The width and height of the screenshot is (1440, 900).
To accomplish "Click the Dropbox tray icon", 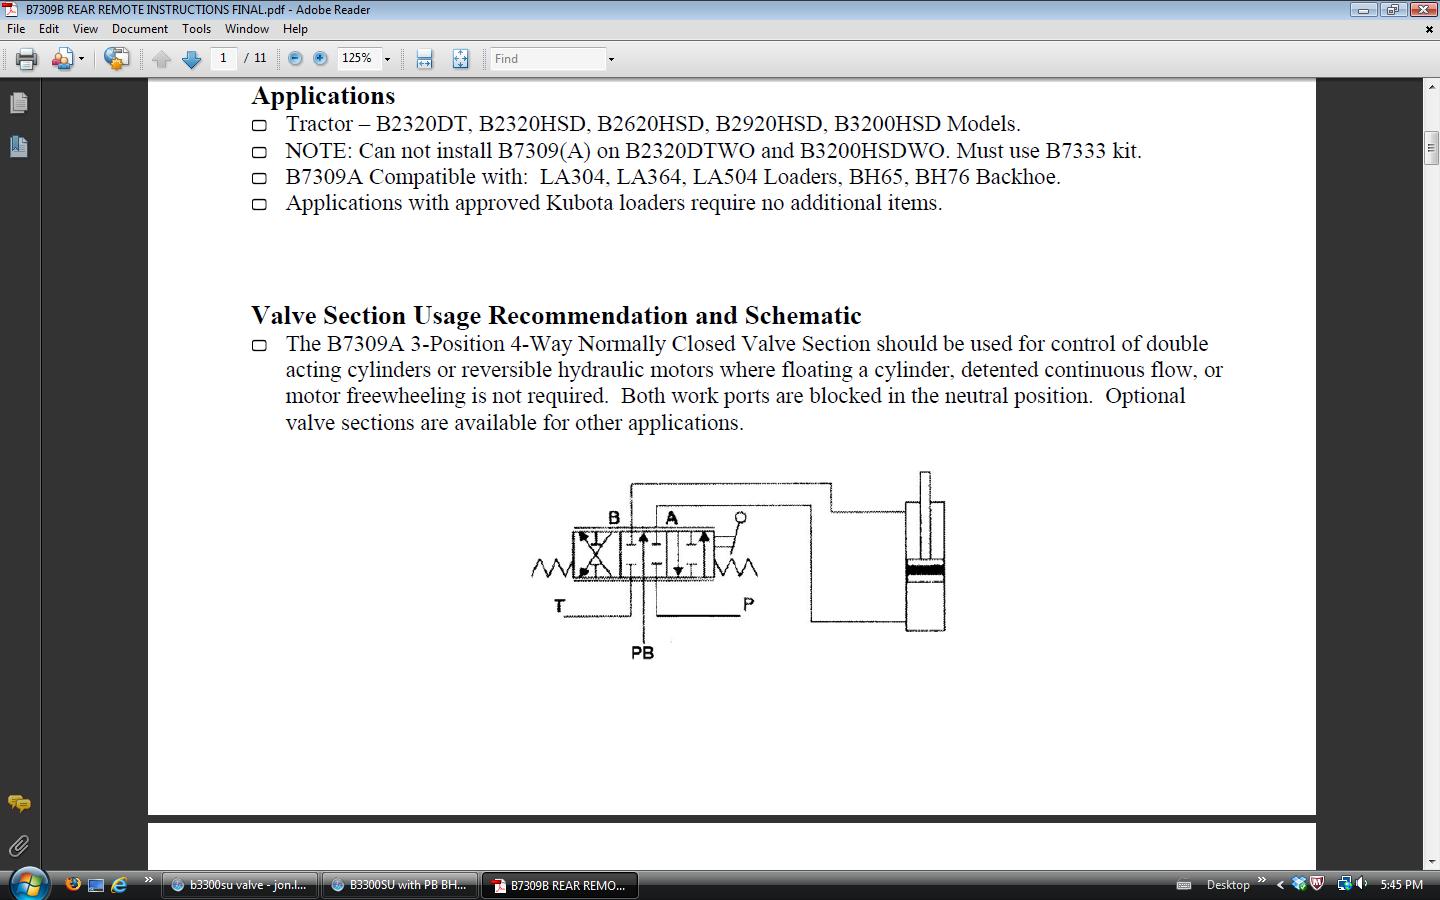I will click(1299, 884).
